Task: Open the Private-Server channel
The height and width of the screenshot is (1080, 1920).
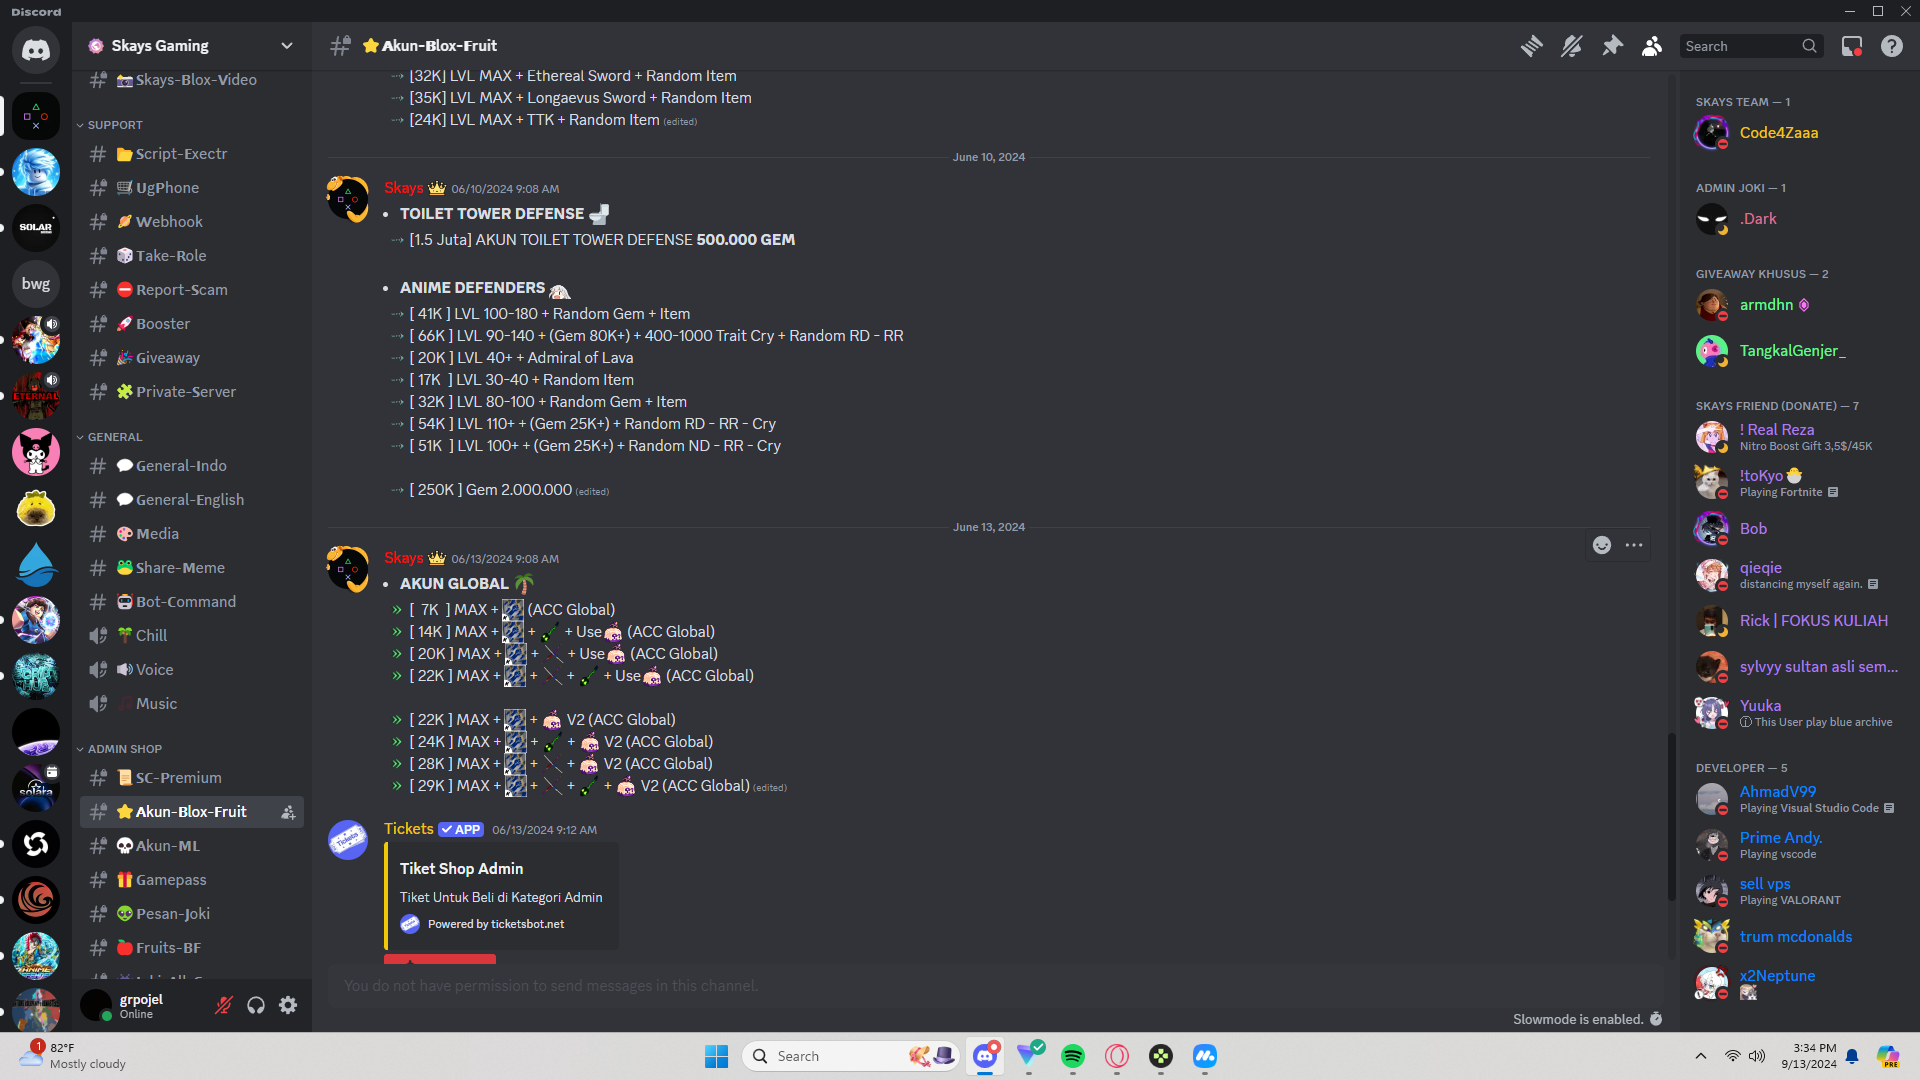Action: tap(192, 392)
